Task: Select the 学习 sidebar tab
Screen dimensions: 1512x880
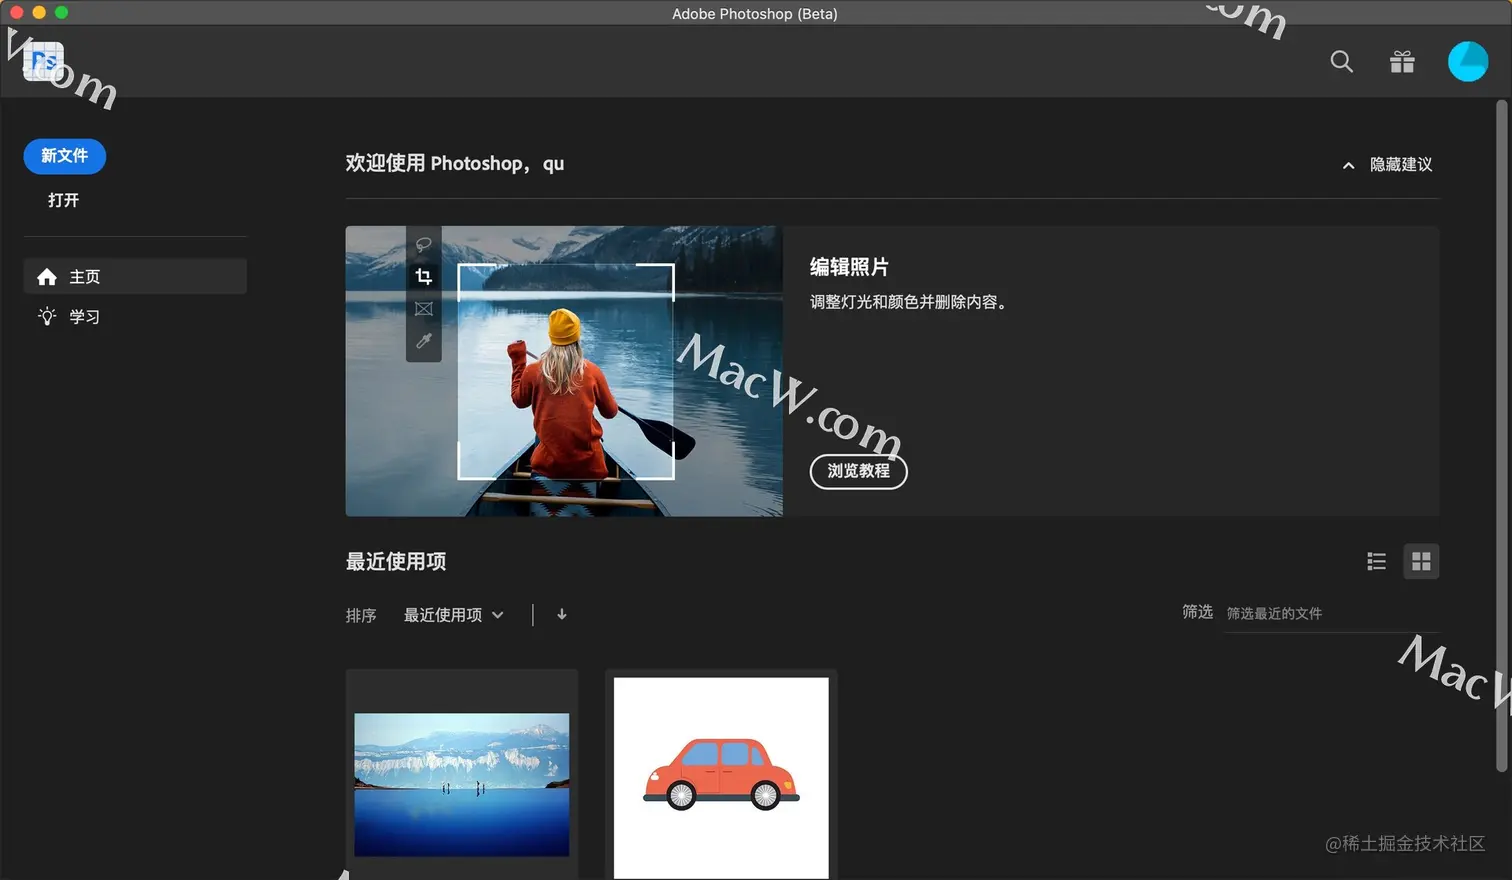Action: click(135, 316)
